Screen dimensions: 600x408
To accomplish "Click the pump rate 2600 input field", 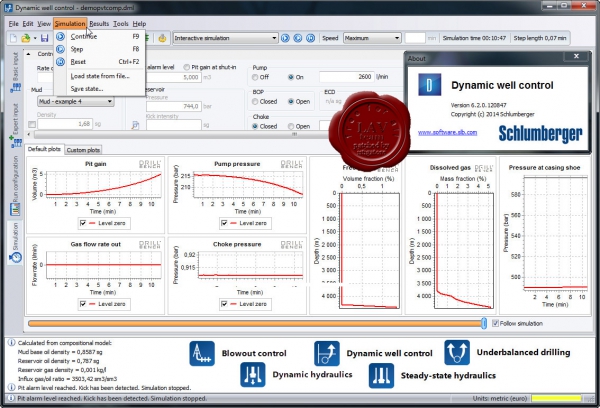I will [346, 77].
